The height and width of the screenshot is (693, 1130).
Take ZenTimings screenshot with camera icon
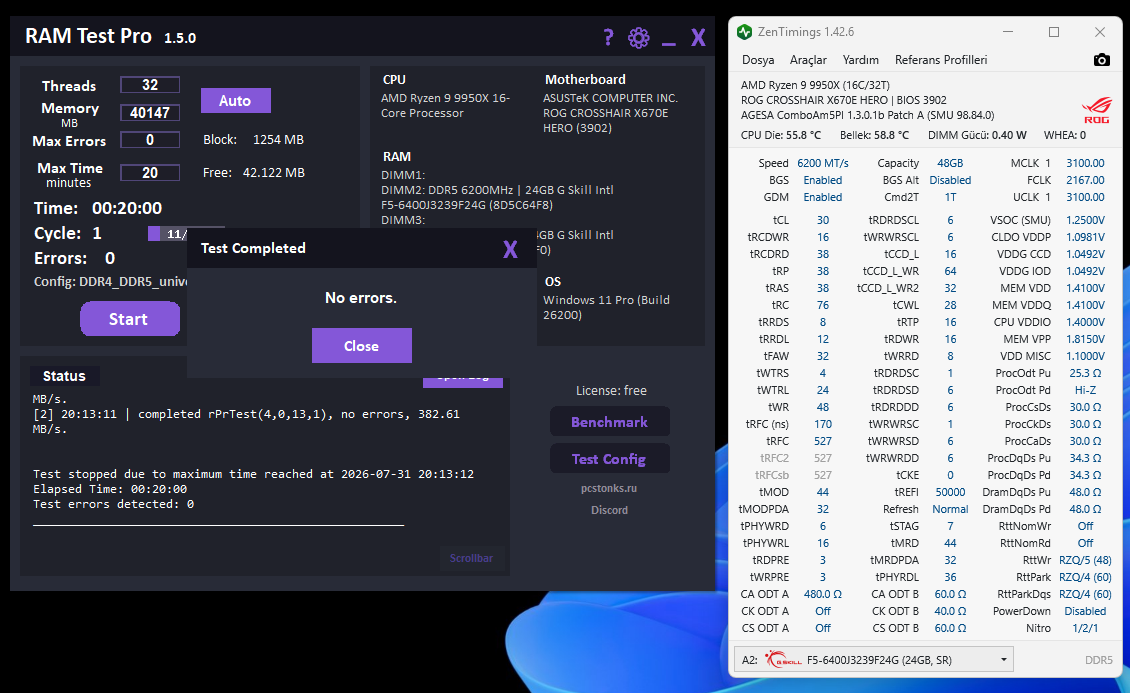point(1101,60)
